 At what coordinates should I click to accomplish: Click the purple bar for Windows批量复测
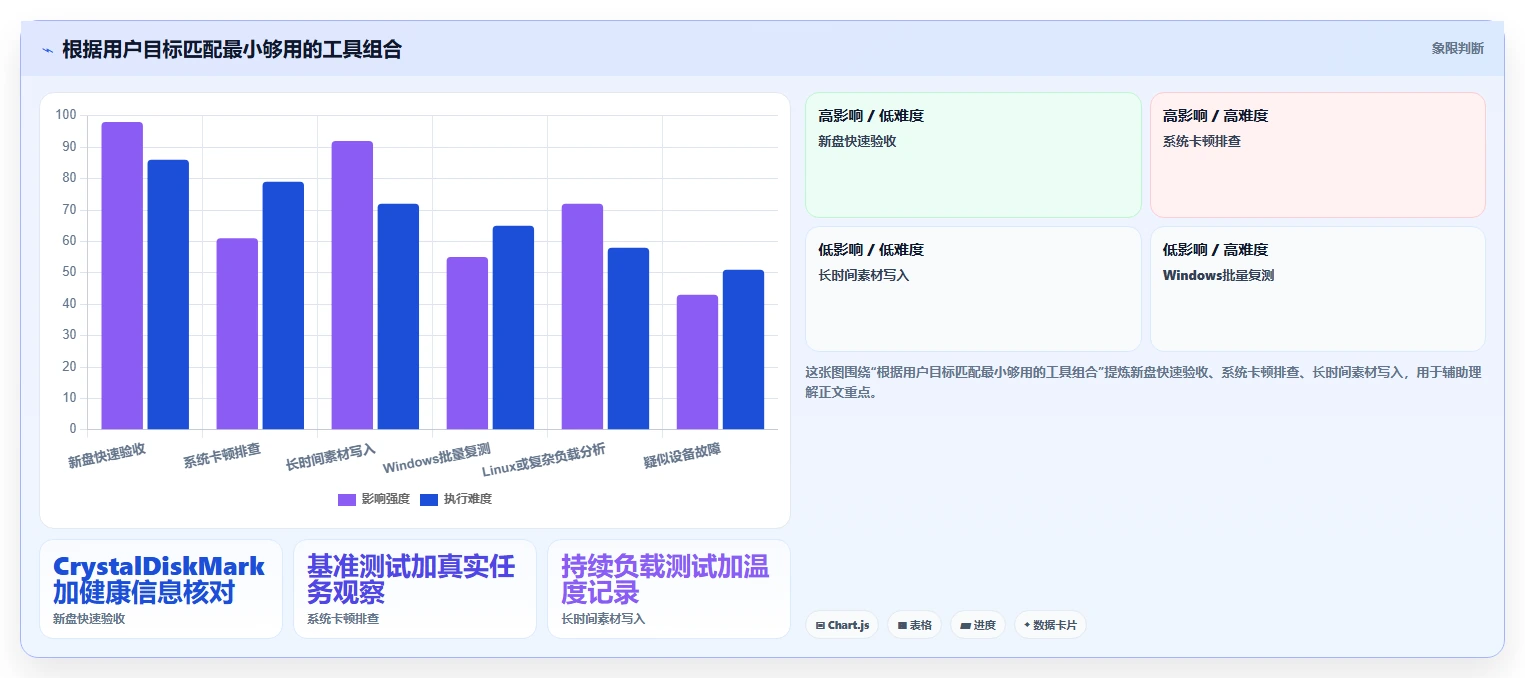click(467, 343)
